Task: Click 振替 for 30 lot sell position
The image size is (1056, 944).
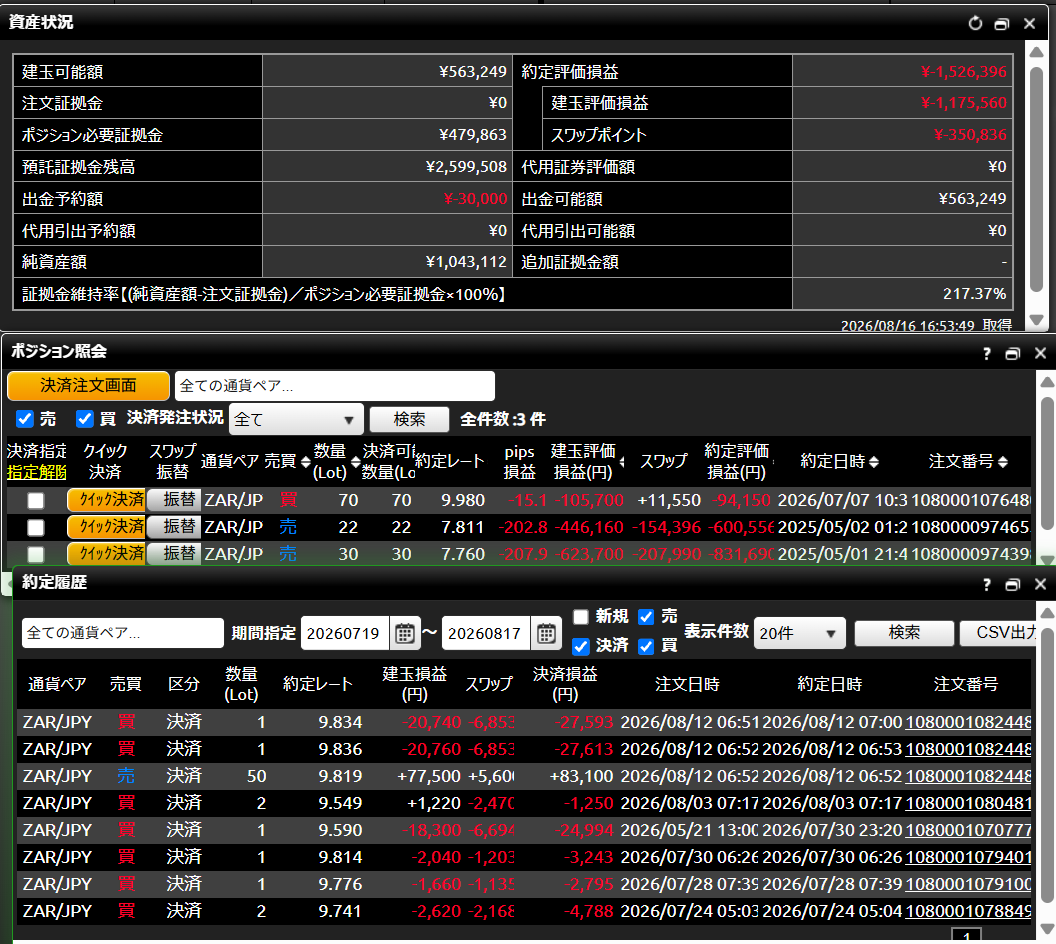Action: [174, 553]
